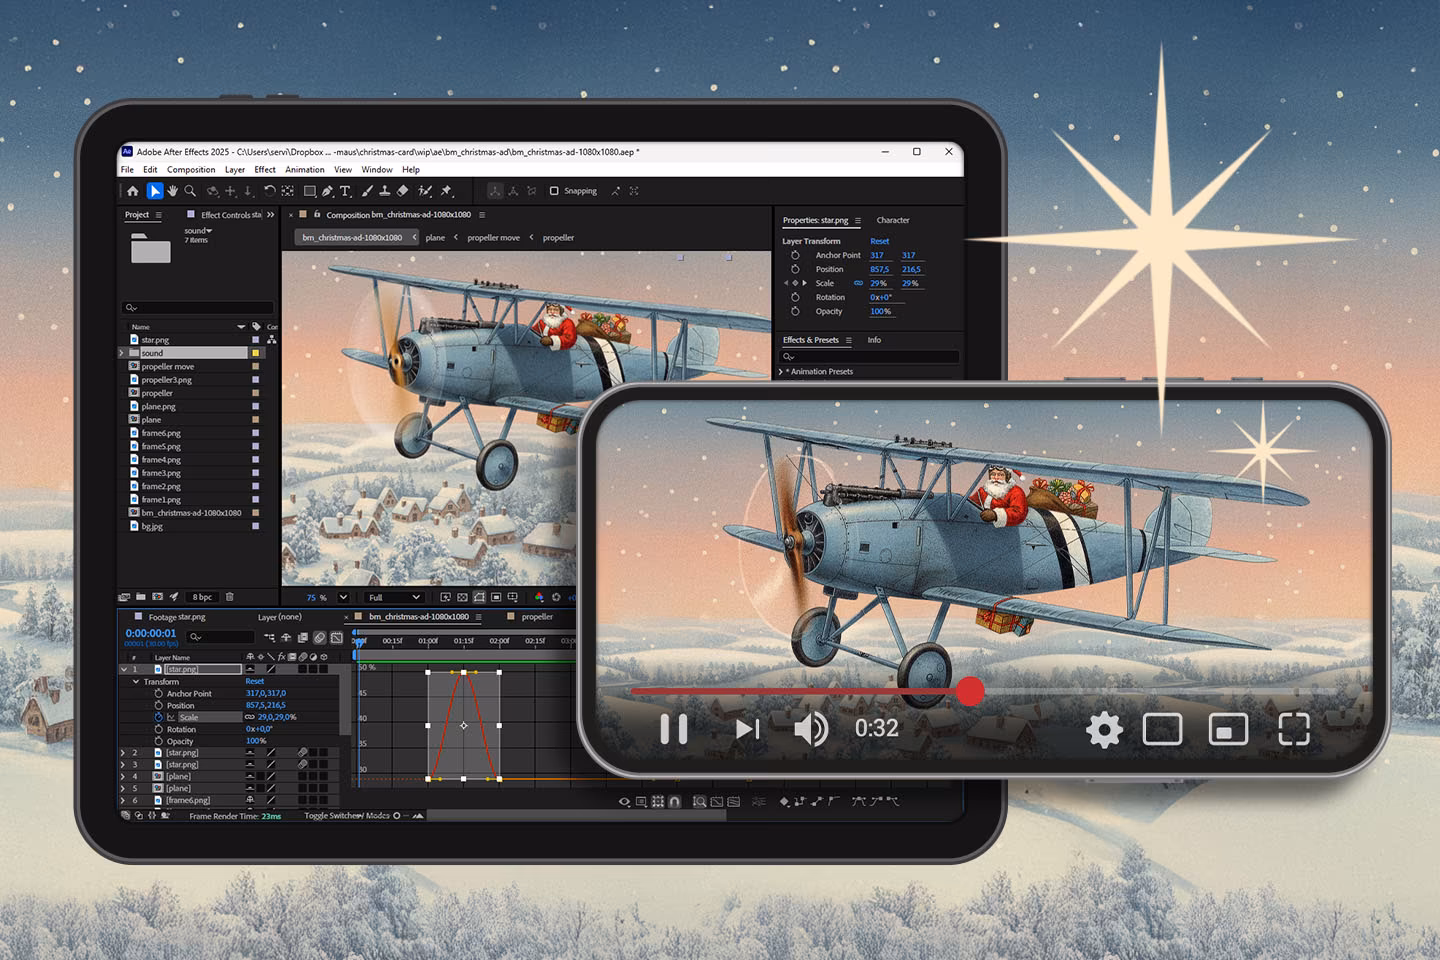Viewport: 1440px width, 960px height.
Task: Select the Zoom tool
Action: point(189,191)
